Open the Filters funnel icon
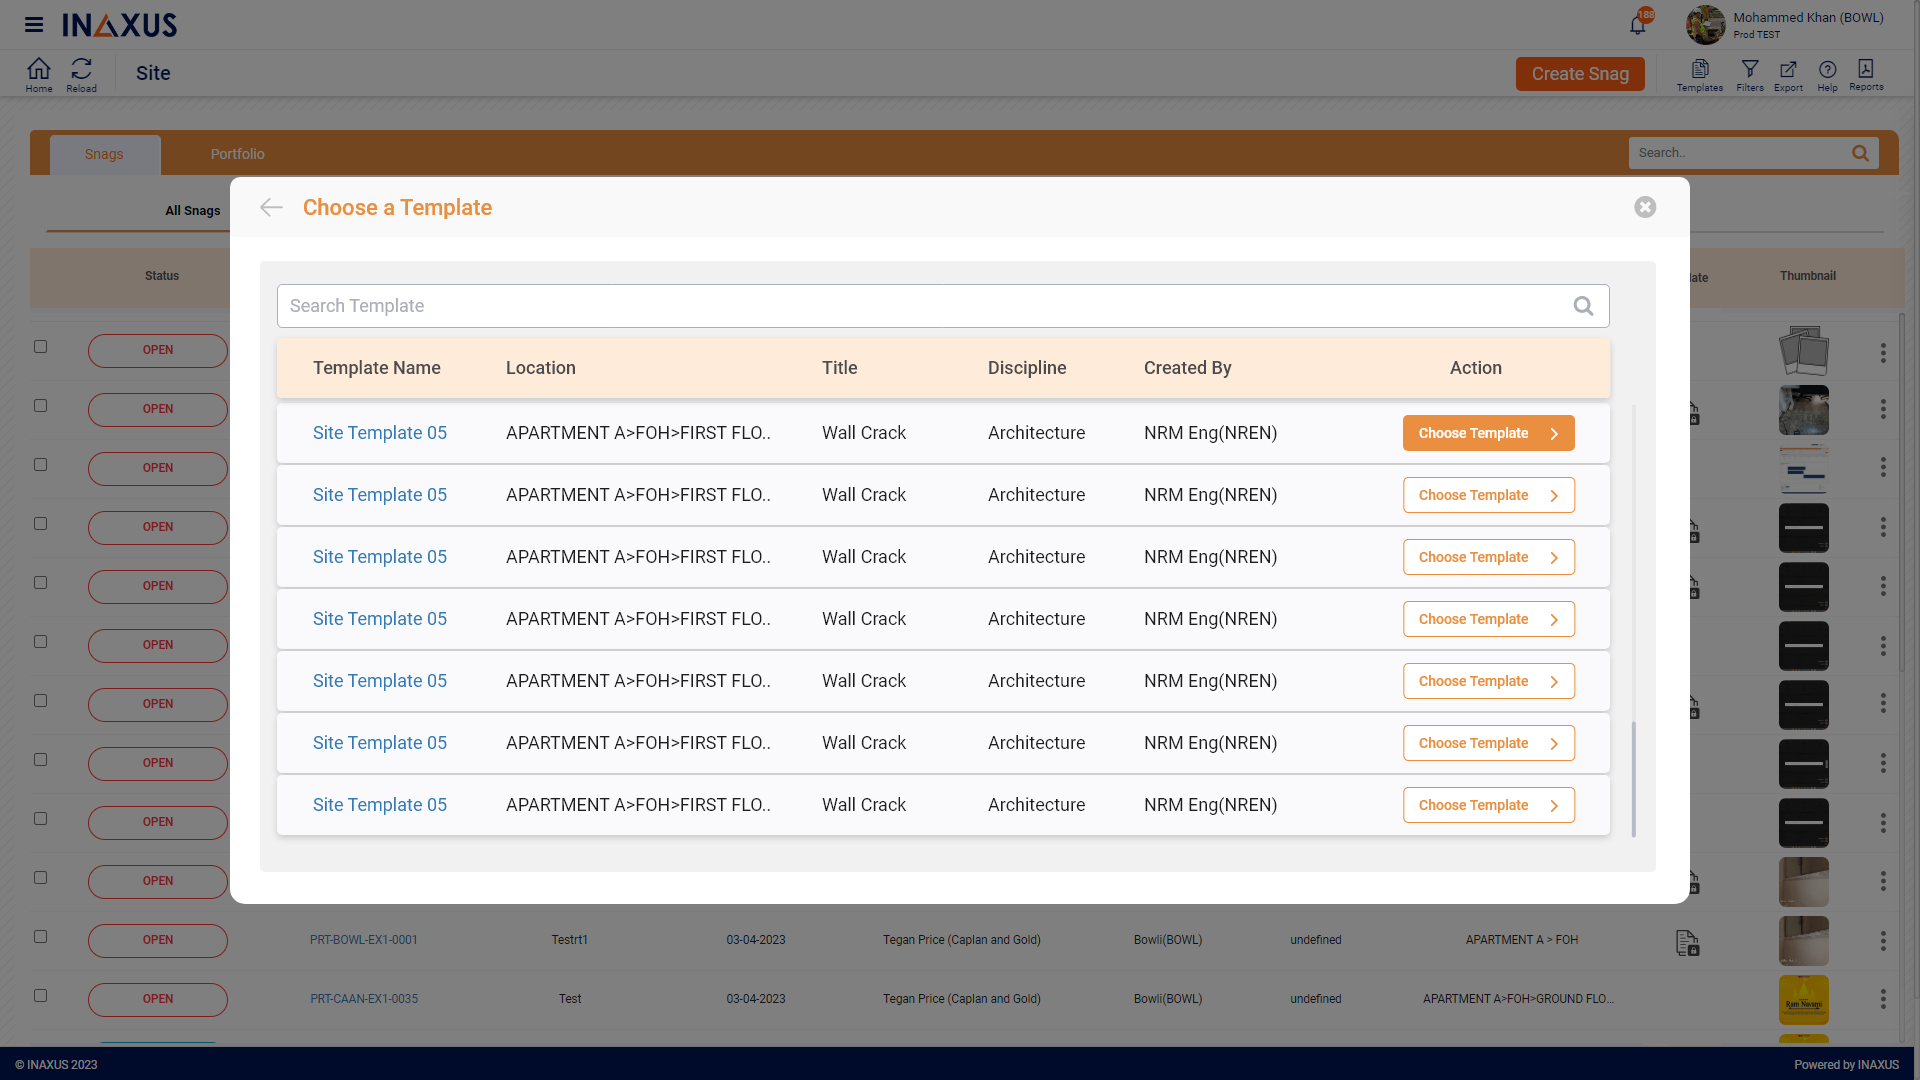The height and width of the screenshot is (1080, 1920). point(1749,73)
